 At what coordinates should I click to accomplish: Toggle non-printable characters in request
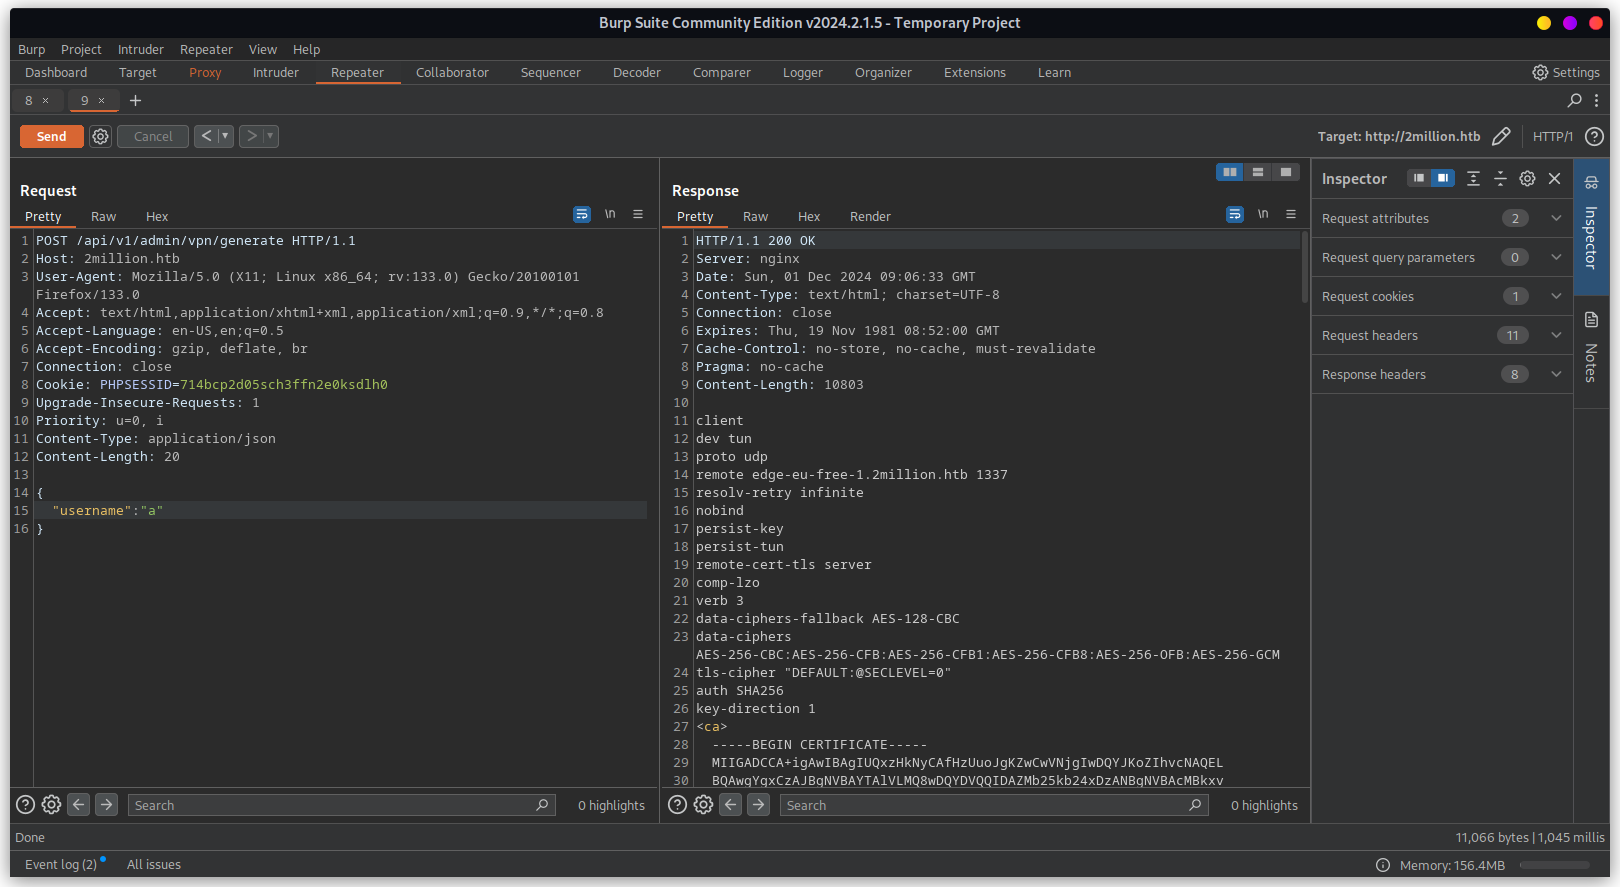click(x=610, y=214)
